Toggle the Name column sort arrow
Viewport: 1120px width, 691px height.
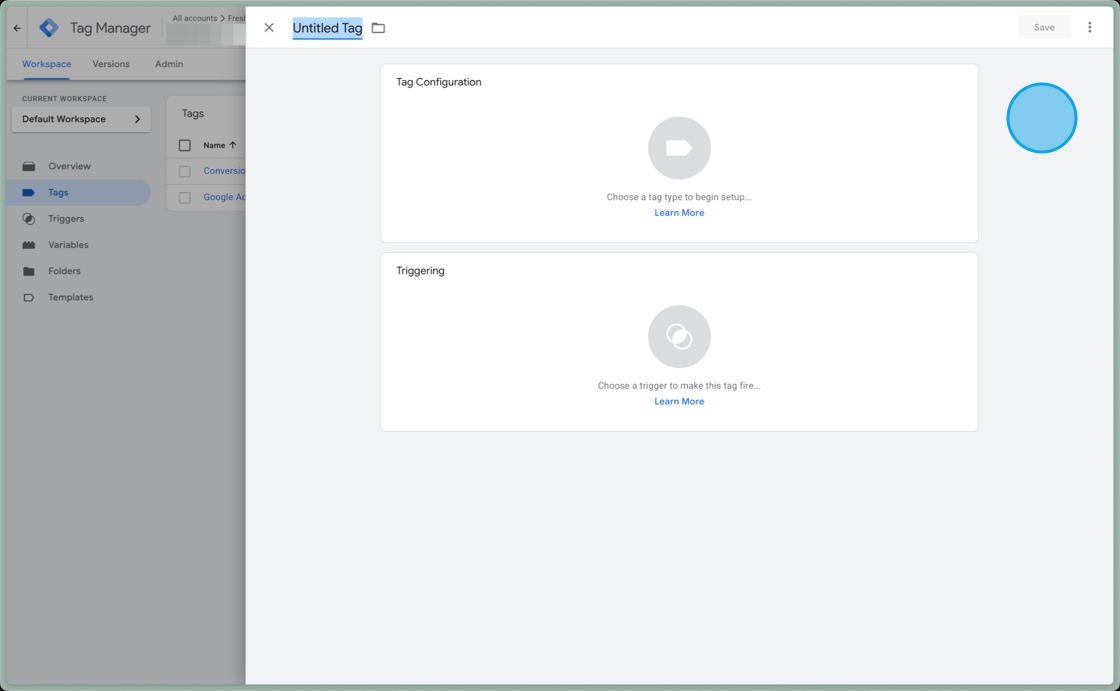[231, 144]
